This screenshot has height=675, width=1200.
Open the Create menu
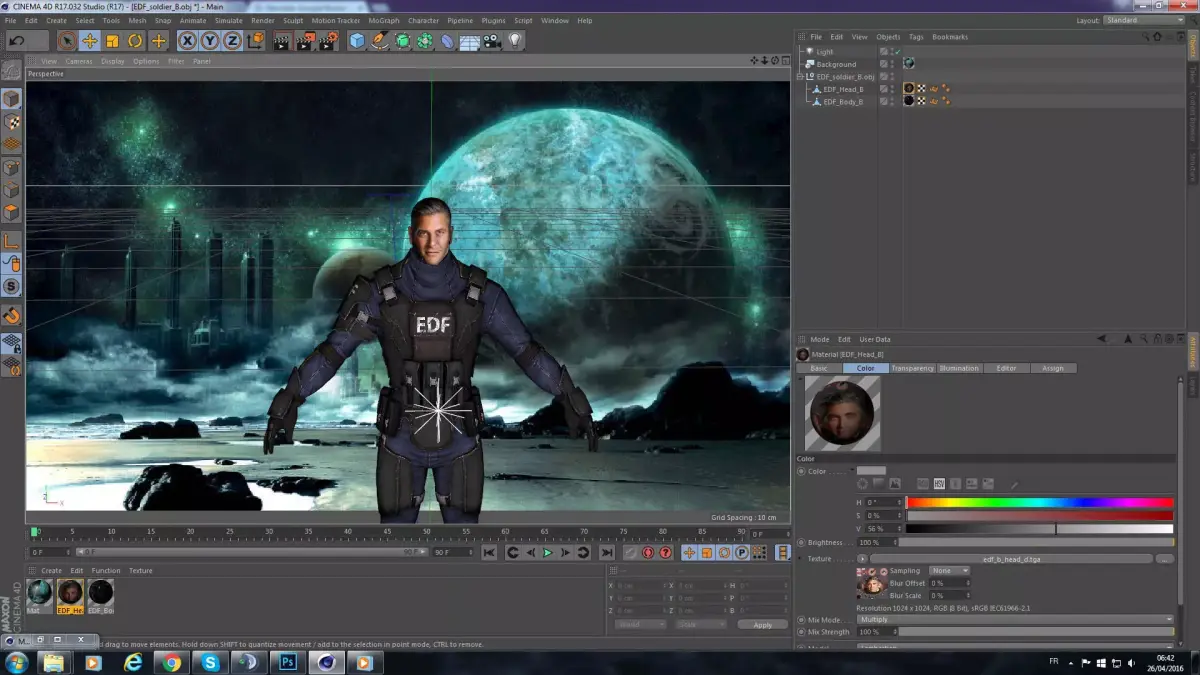[x=57, y=20]
